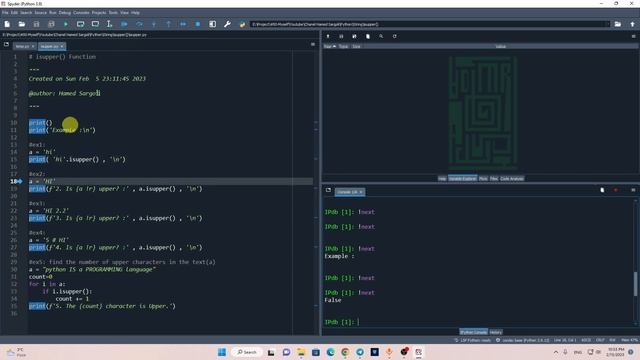This screenshot has width=640, height=360.
Task: Continue execution until next breakpoint
Action: pyautogui.click(x=183, y=24)
